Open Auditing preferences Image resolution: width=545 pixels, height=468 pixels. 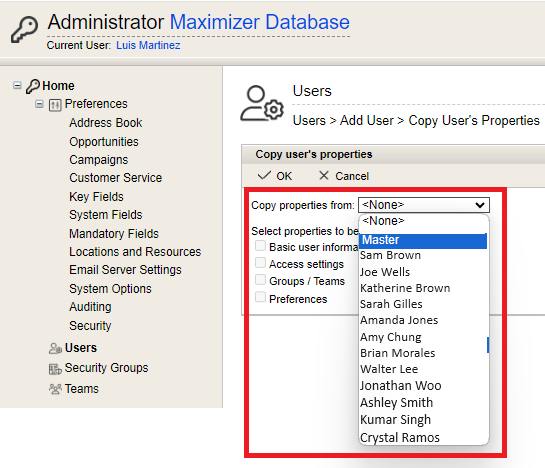click(x=90, y=307)
